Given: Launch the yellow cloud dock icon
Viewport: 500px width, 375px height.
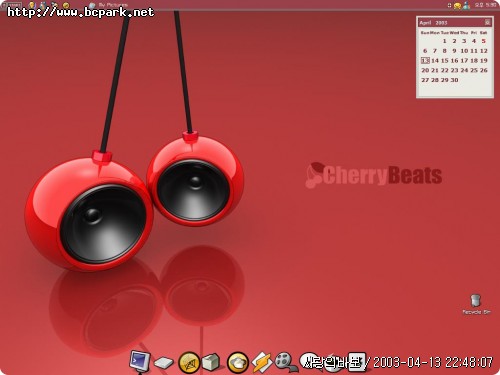Looking at the screenshot, I should point(238,362).
